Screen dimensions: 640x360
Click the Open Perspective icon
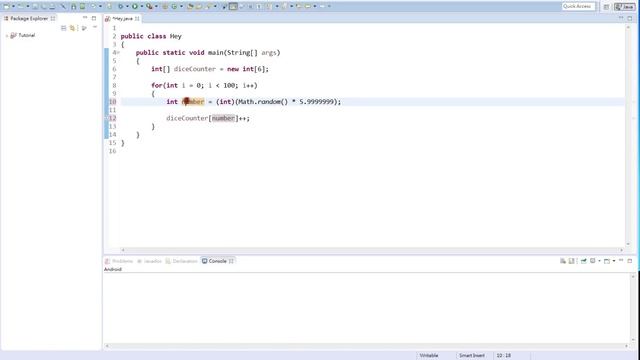tap(607, 7)
